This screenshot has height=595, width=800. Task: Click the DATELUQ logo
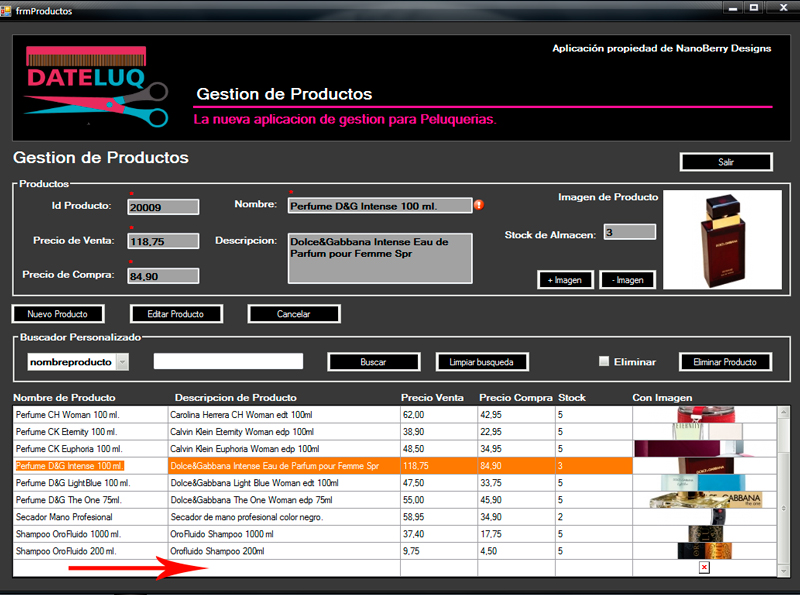pyautogui.click(x=95, y=87)
